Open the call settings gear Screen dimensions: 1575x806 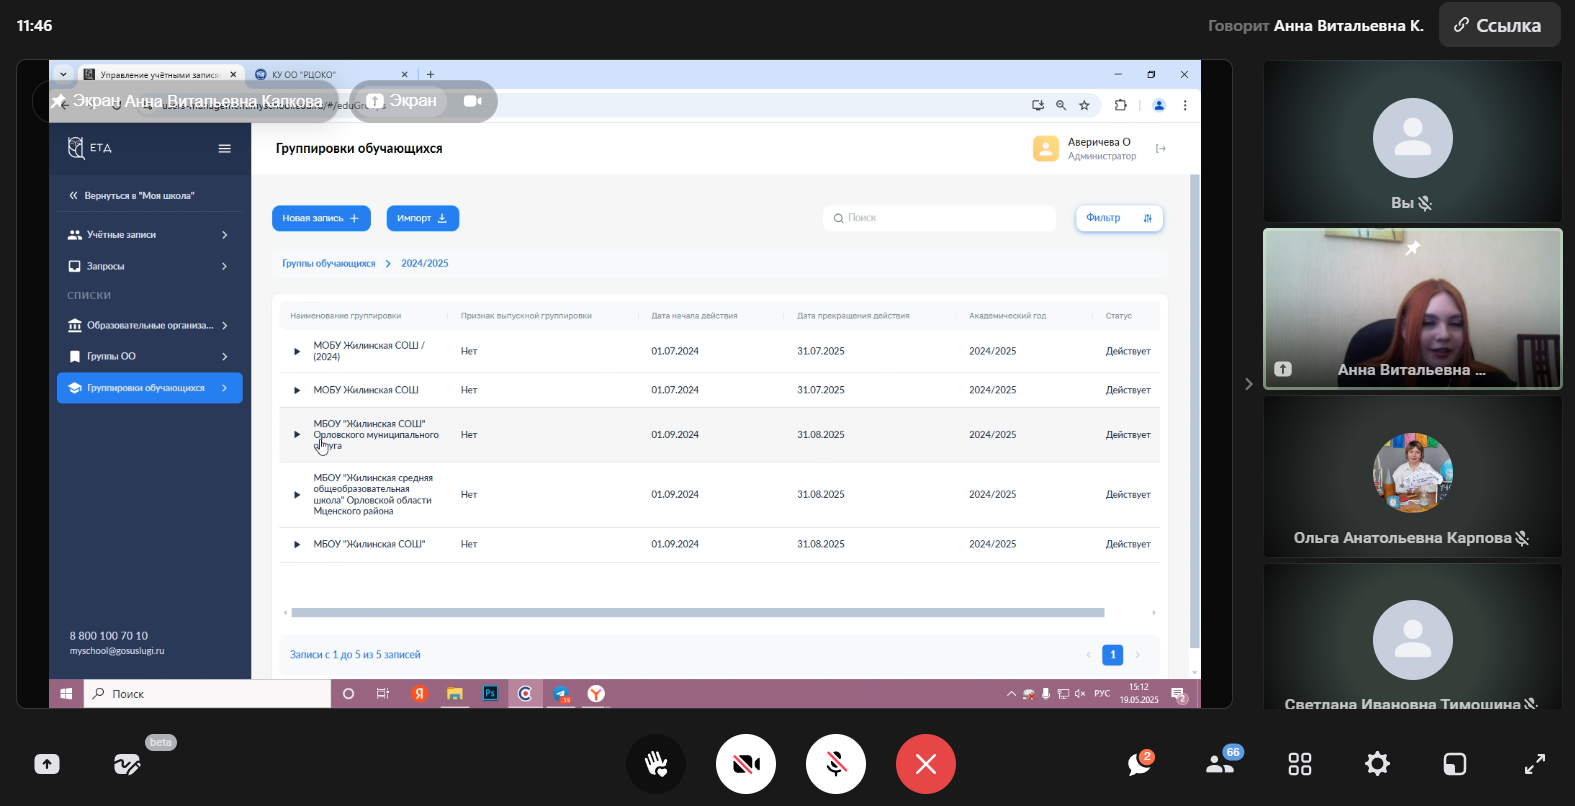tap(1377, 764)
